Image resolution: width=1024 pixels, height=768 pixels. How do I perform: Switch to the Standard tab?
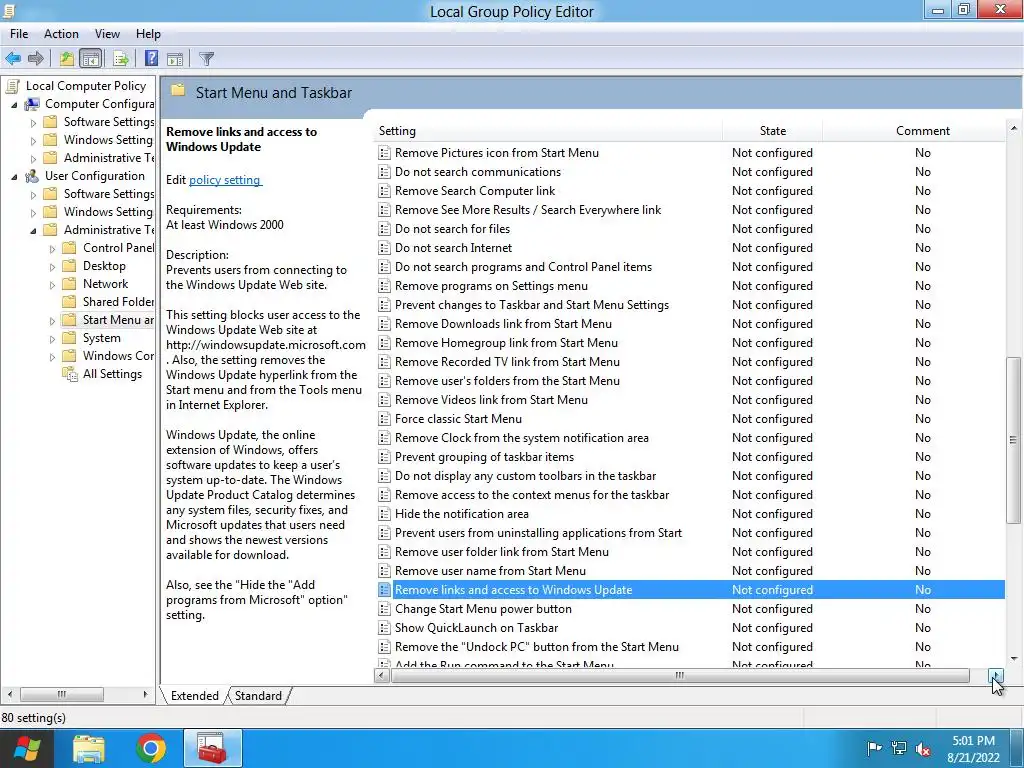pyautogui.click(x=259, y=696)
